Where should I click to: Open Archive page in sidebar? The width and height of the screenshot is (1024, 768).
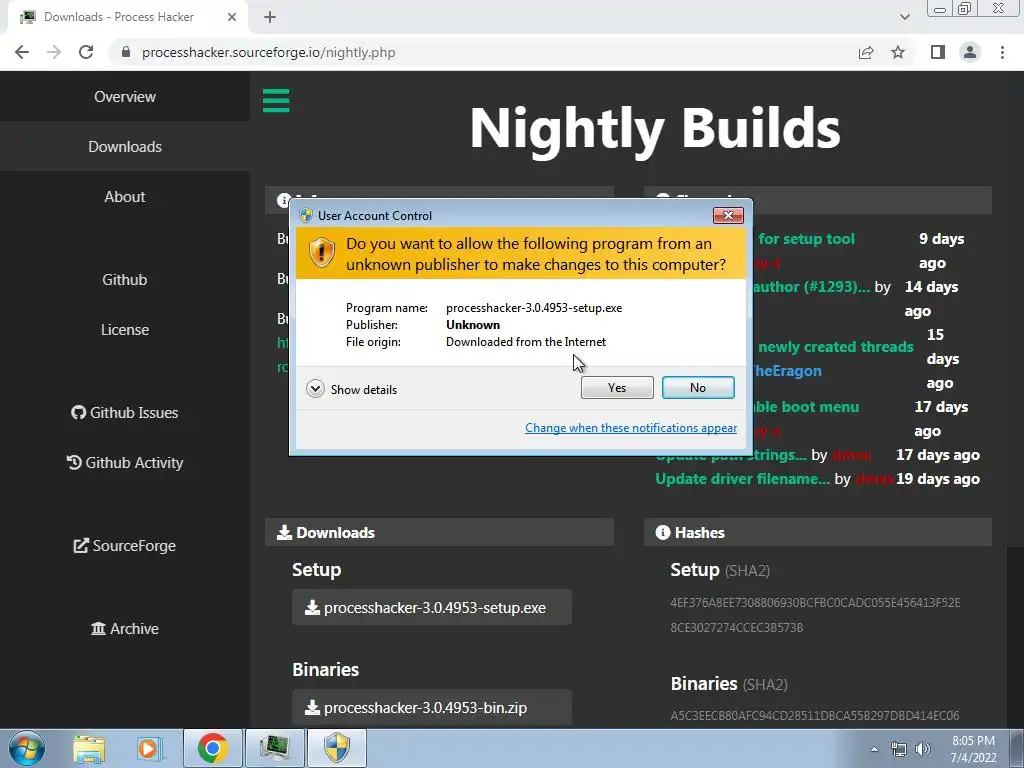pos(125,629)
